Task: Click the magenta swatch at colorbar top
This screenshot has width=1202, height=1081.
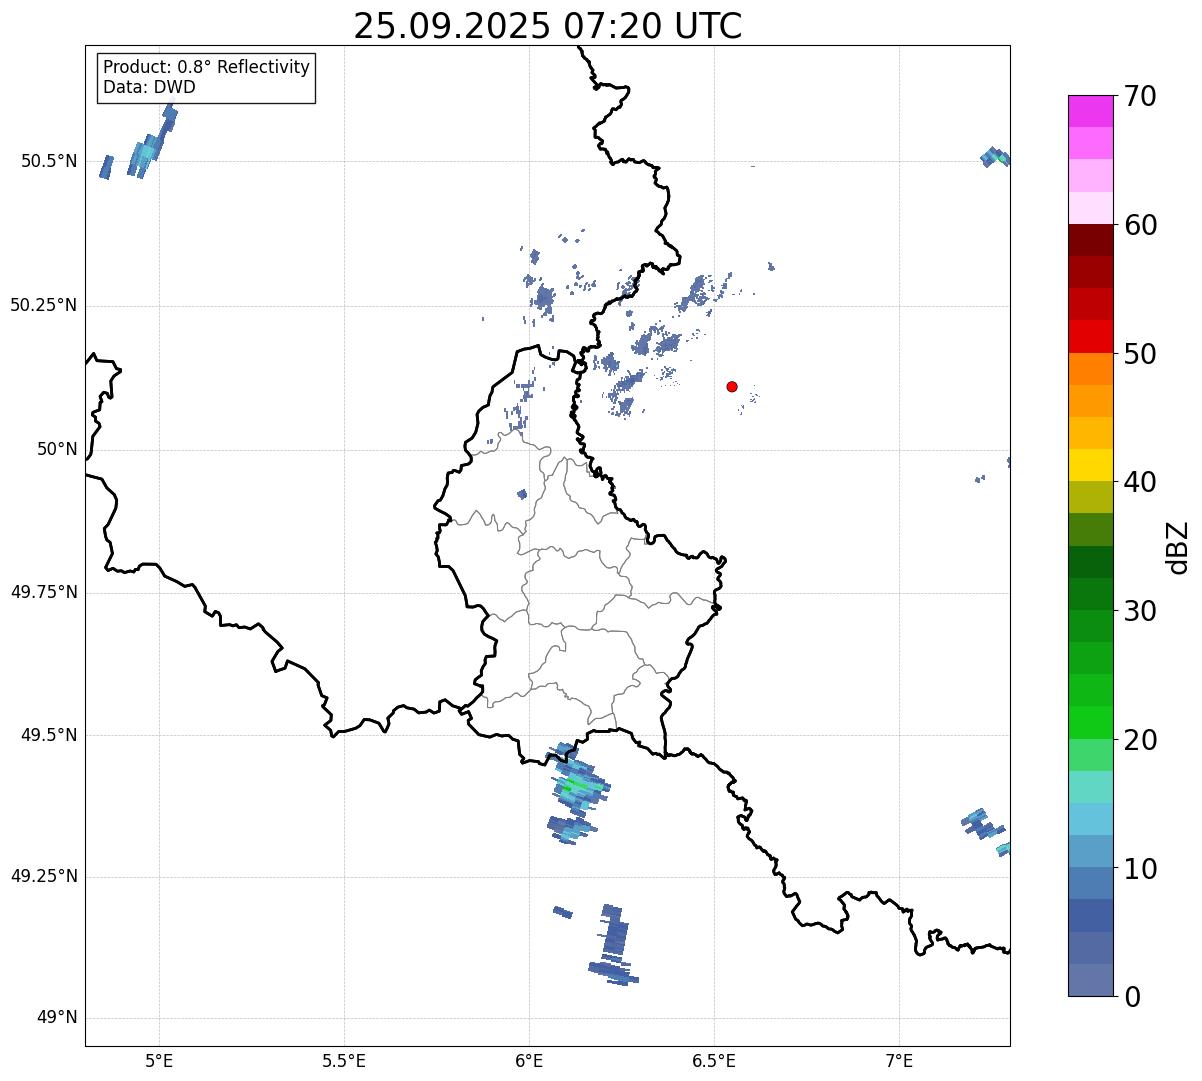Action: [x=1089, y=111]
